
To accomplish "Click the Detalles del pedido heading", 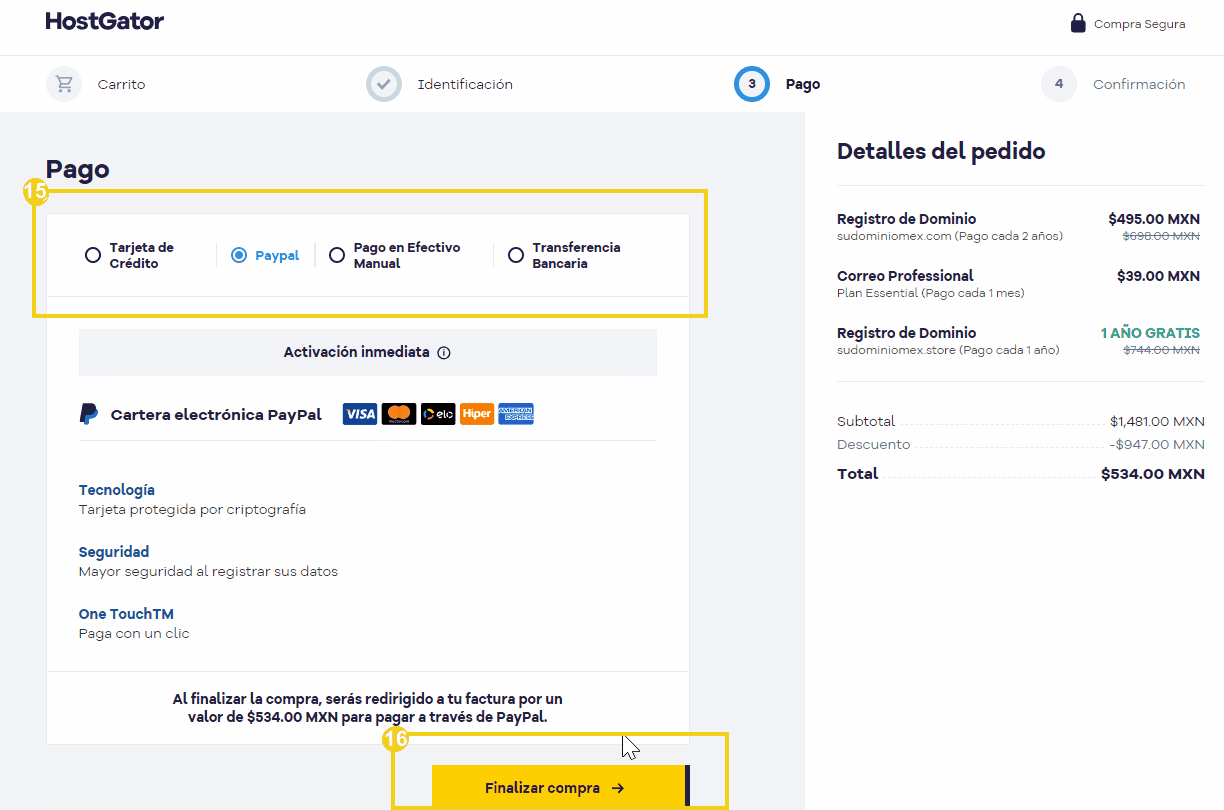I will (x=941, y=152).
